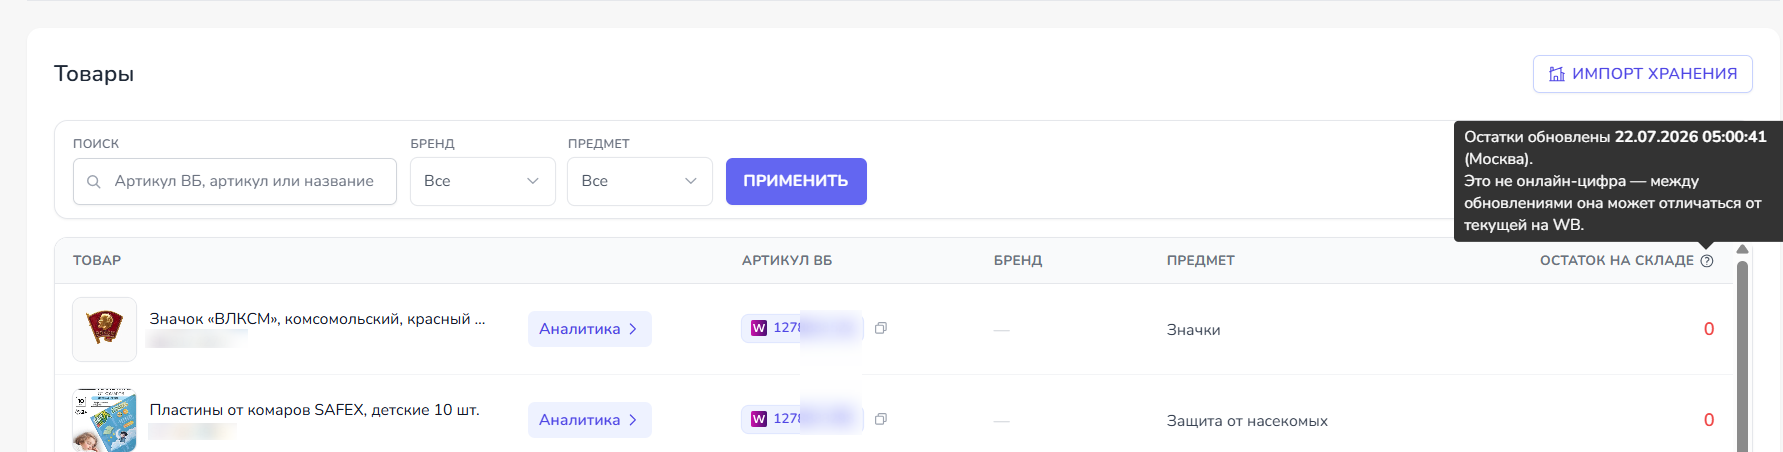This screenshot has width=1783, height=452.
Task: Click the table scrollbar up arrow
Action: 1742,249
